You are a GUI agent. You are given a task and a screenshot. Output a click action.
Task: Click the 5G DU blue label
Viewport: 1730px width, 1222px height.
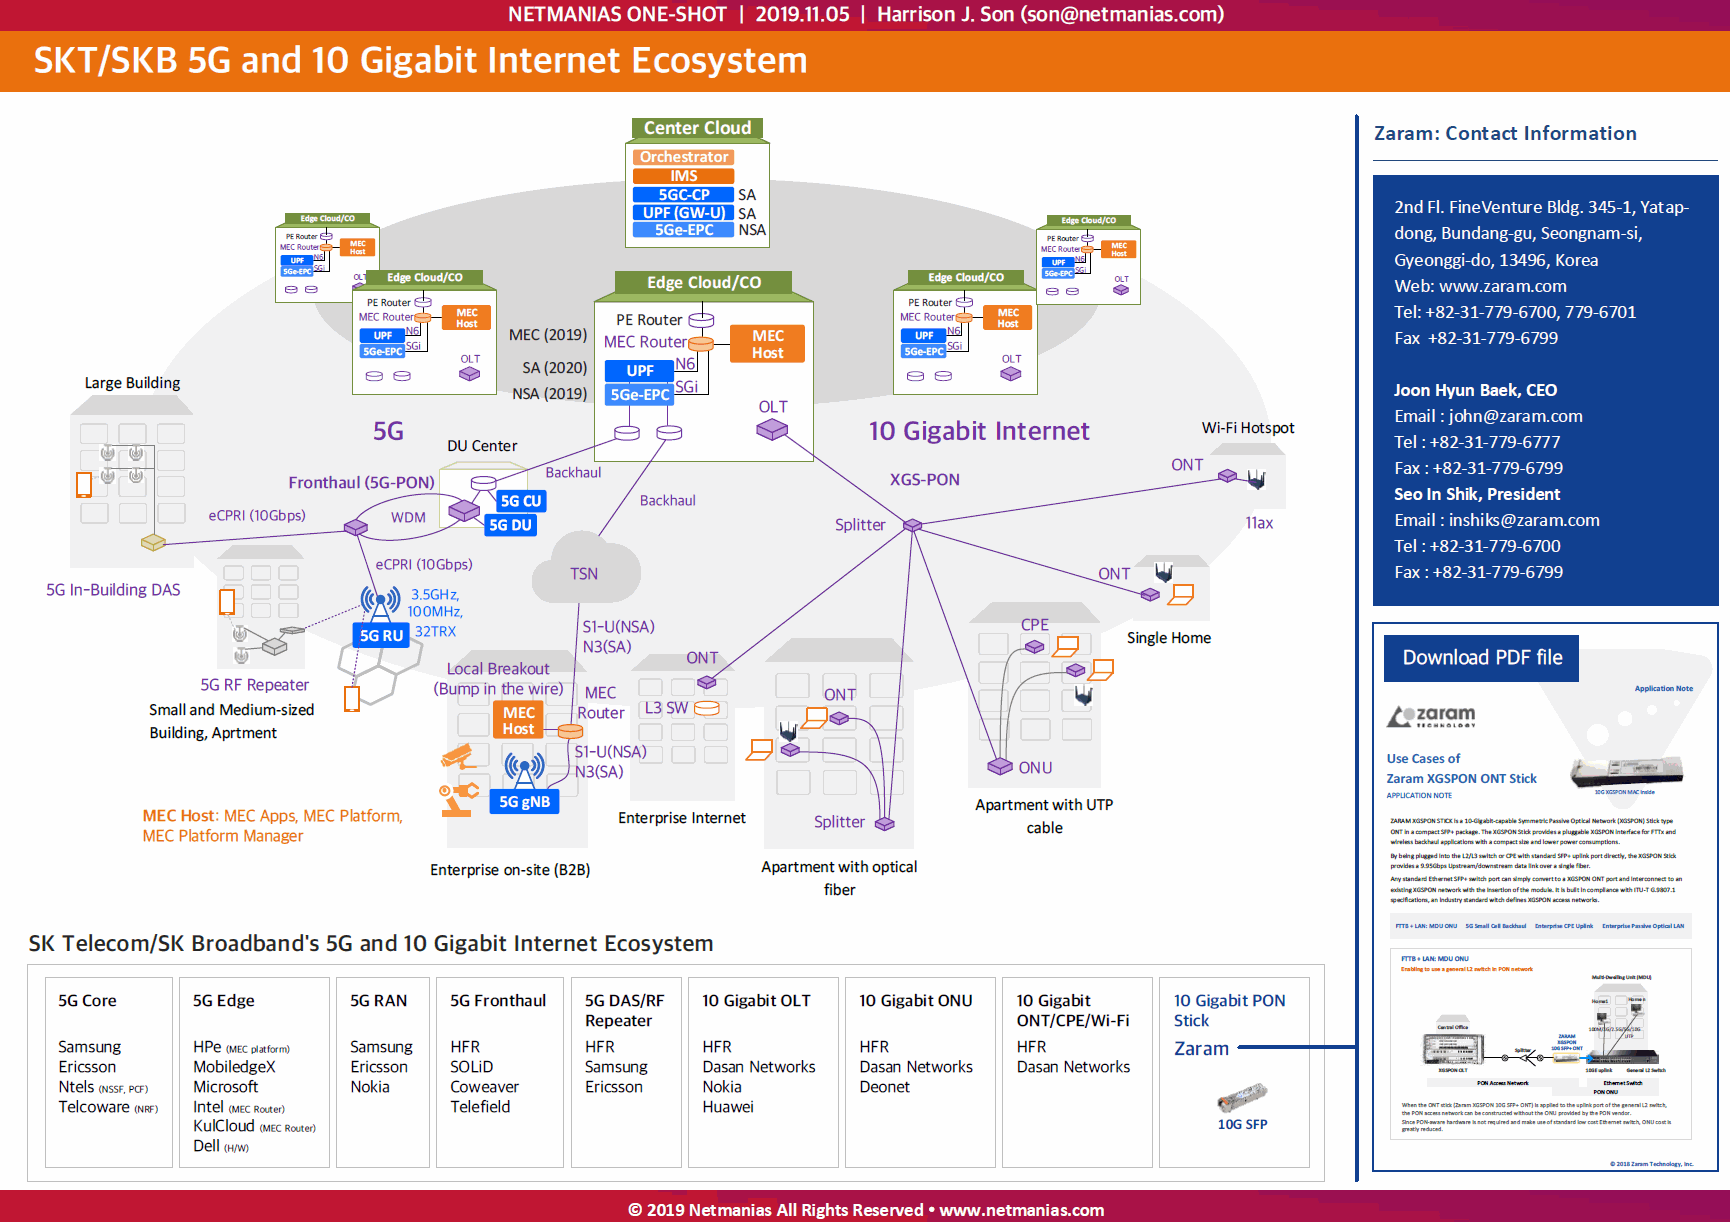click(x=510, y=525)
